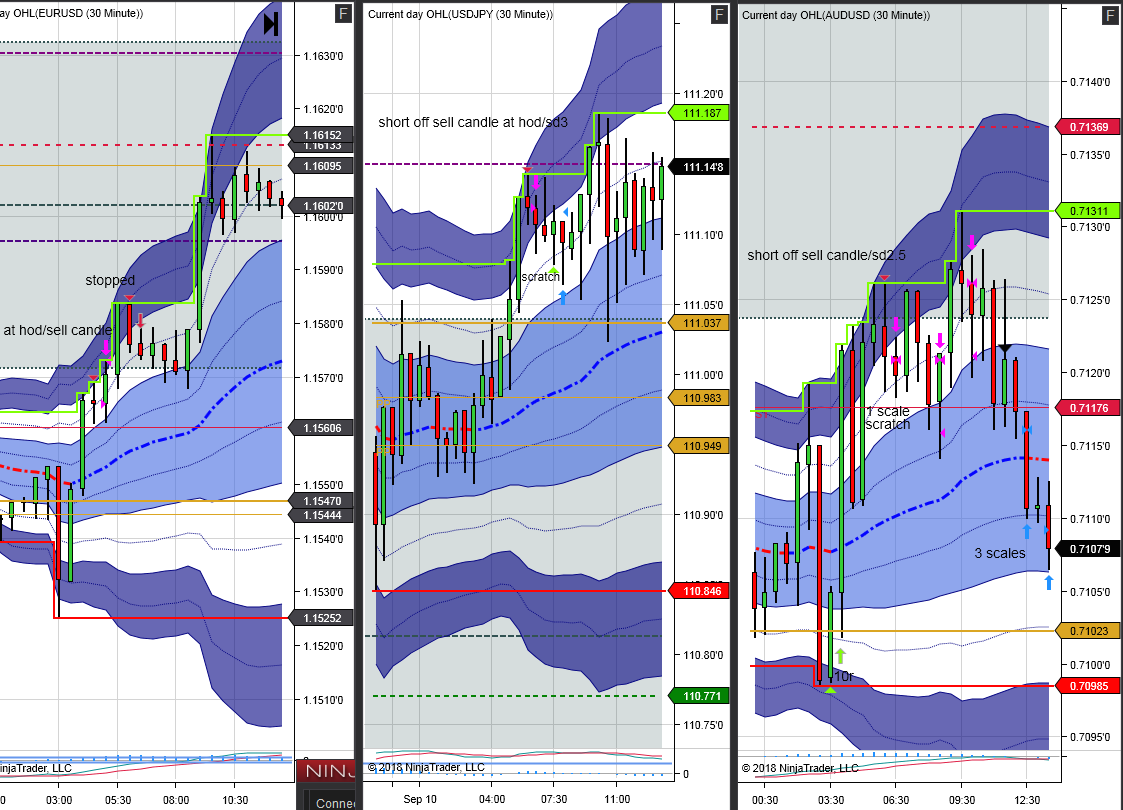Click the green 0.71311 price marker
The image size is (1123, 810).
1088,211
